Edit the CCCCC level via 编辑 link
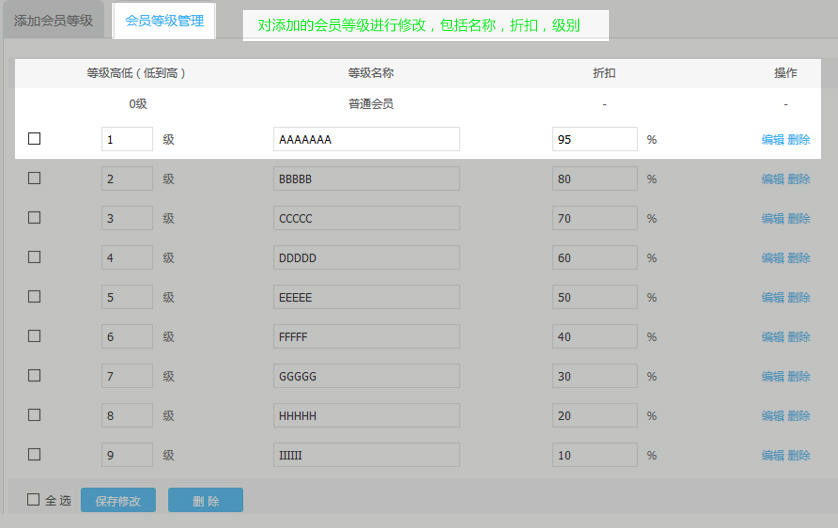Image resolution: width=838 pixels, height=528 pixels. [x=772, y=219]
